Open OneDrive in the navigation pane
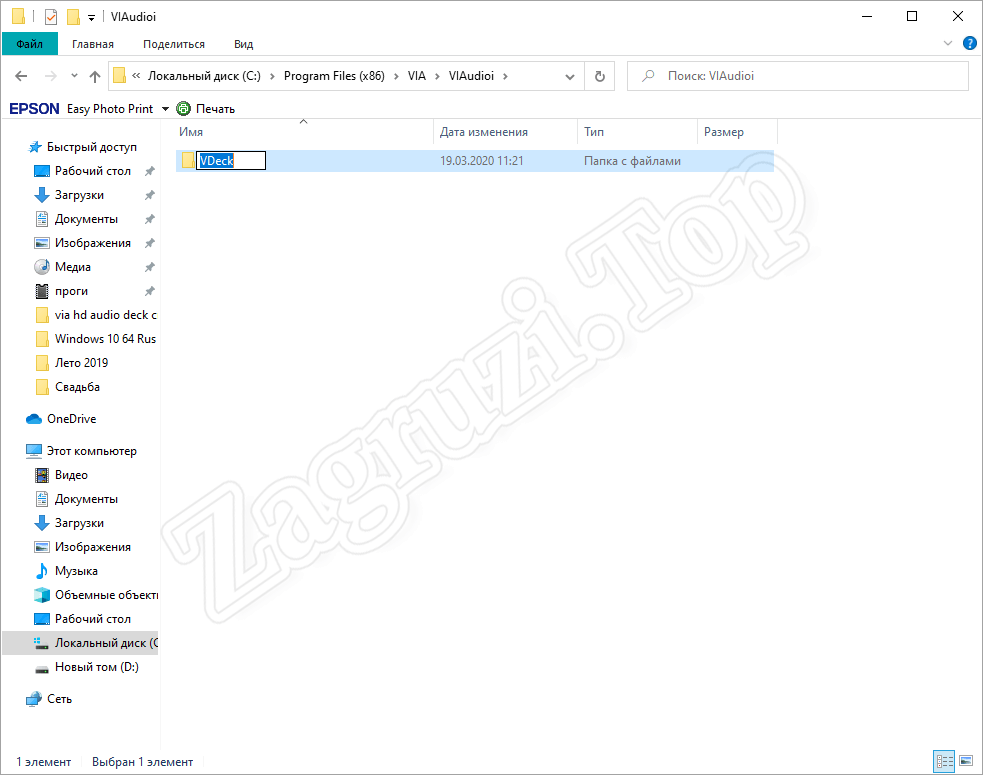Screen dimensions: 983x775 point(70,419)
